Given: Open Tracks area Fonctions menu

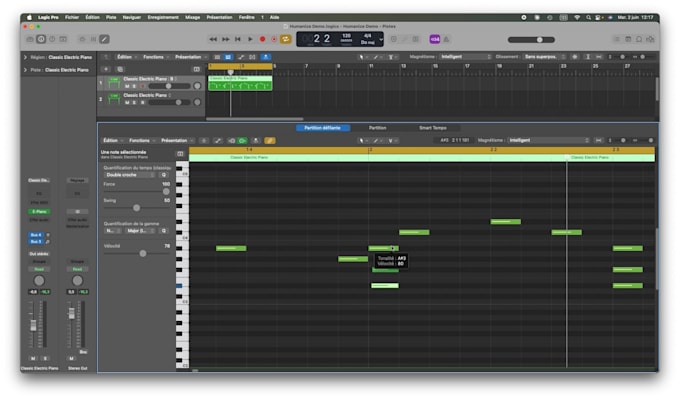Looking at the screenshot, I should click(x=155, y=57).
